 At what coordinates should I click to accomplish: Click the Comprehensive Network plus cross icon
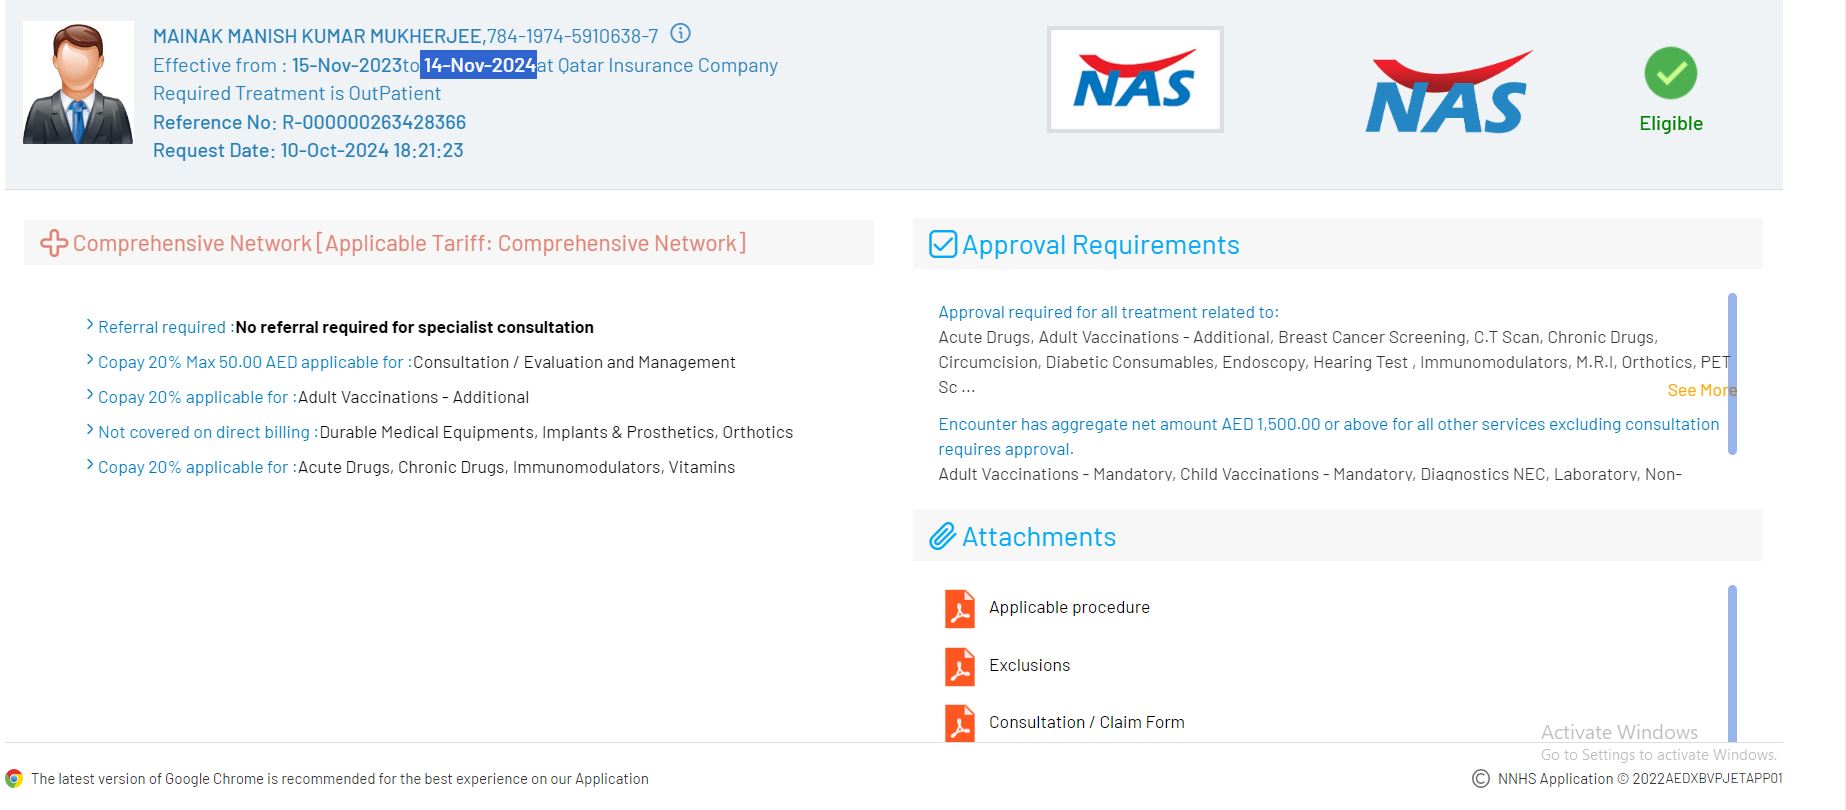click(x=53, y=243)
